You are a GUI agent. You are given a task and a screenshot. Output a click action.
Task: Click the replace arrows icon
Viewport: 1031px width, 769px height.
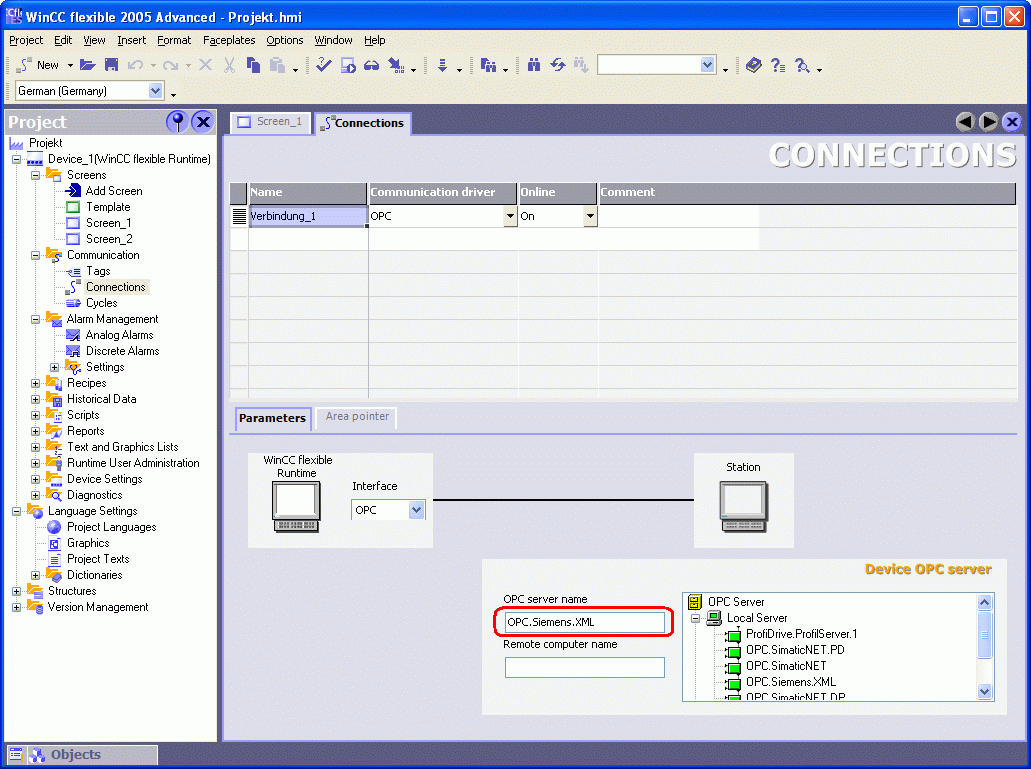point(558,65)
